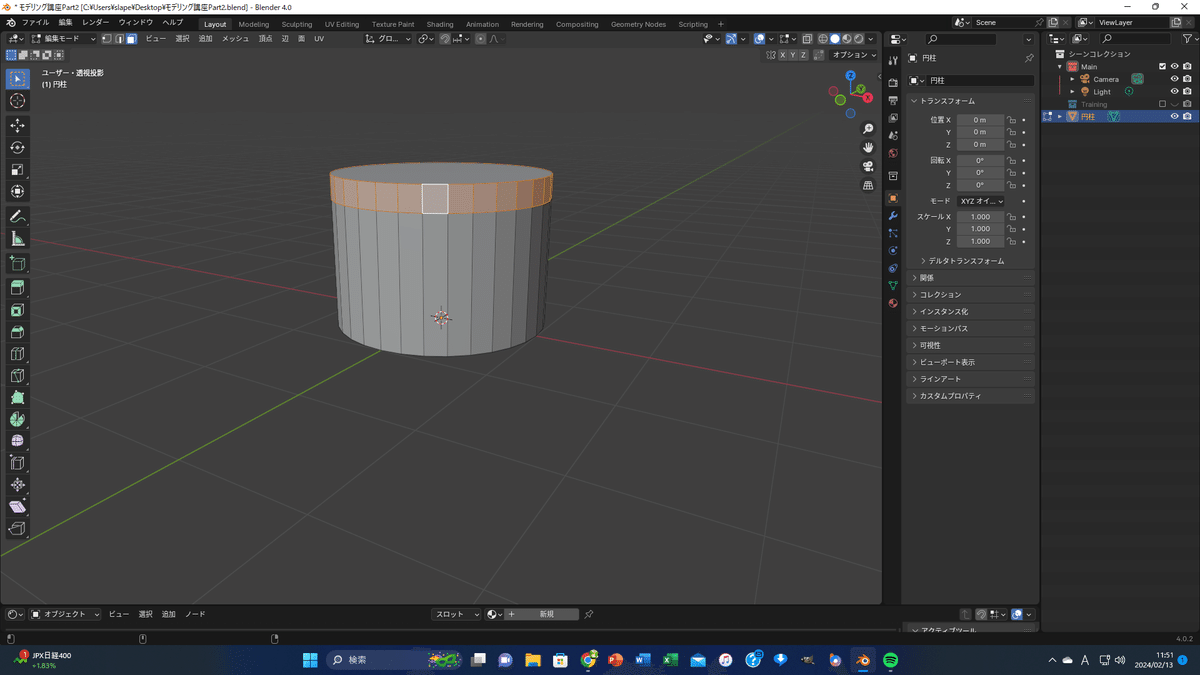Switch to vertex select mode
Viewport: 1200px width, 675px height.
point(107,39)
